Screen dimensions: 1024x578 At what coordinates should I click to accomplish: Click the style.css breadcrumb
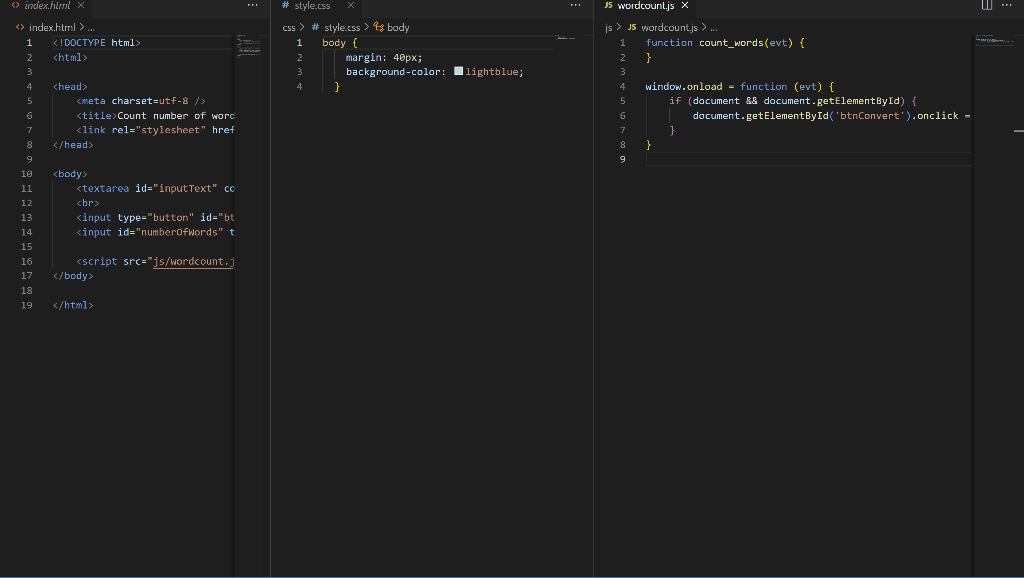[x=342, y=27]
